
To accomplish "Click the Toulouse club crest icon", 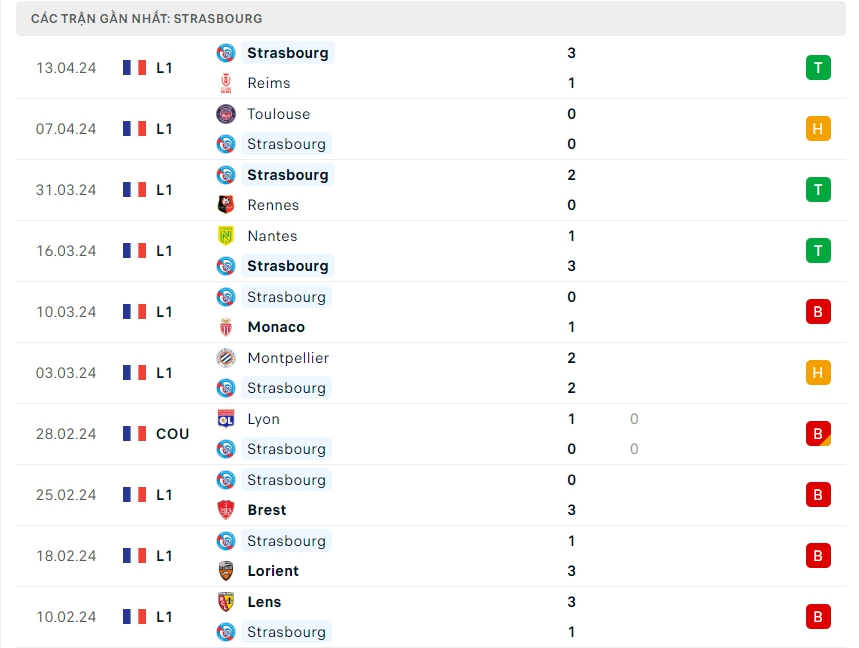I will click(226, 114).
